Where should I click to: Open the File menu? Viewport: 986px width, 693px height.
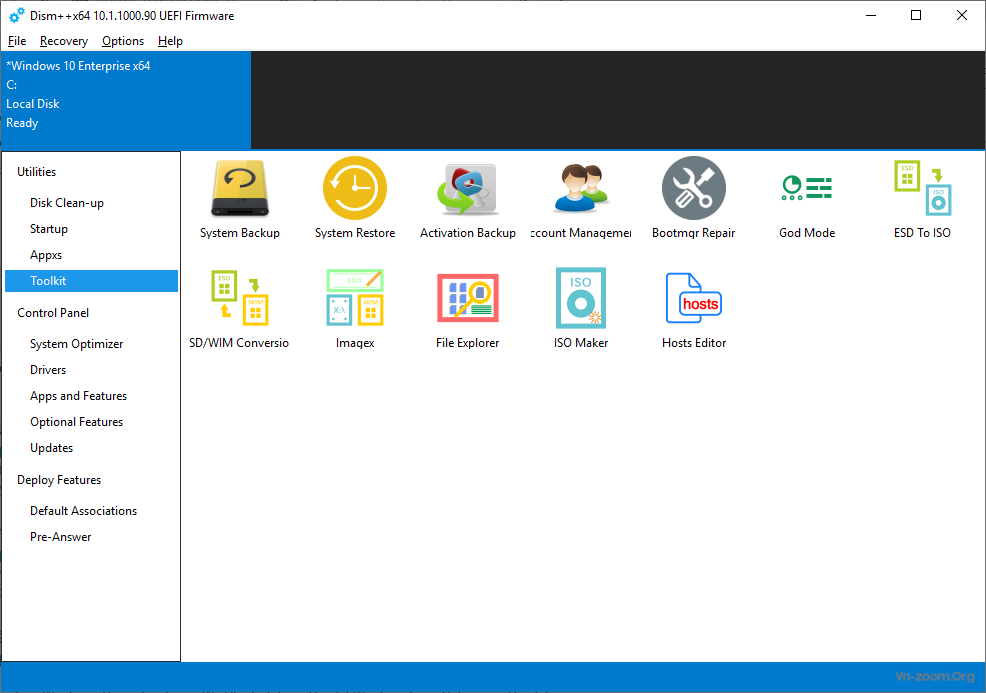[16, 41]
